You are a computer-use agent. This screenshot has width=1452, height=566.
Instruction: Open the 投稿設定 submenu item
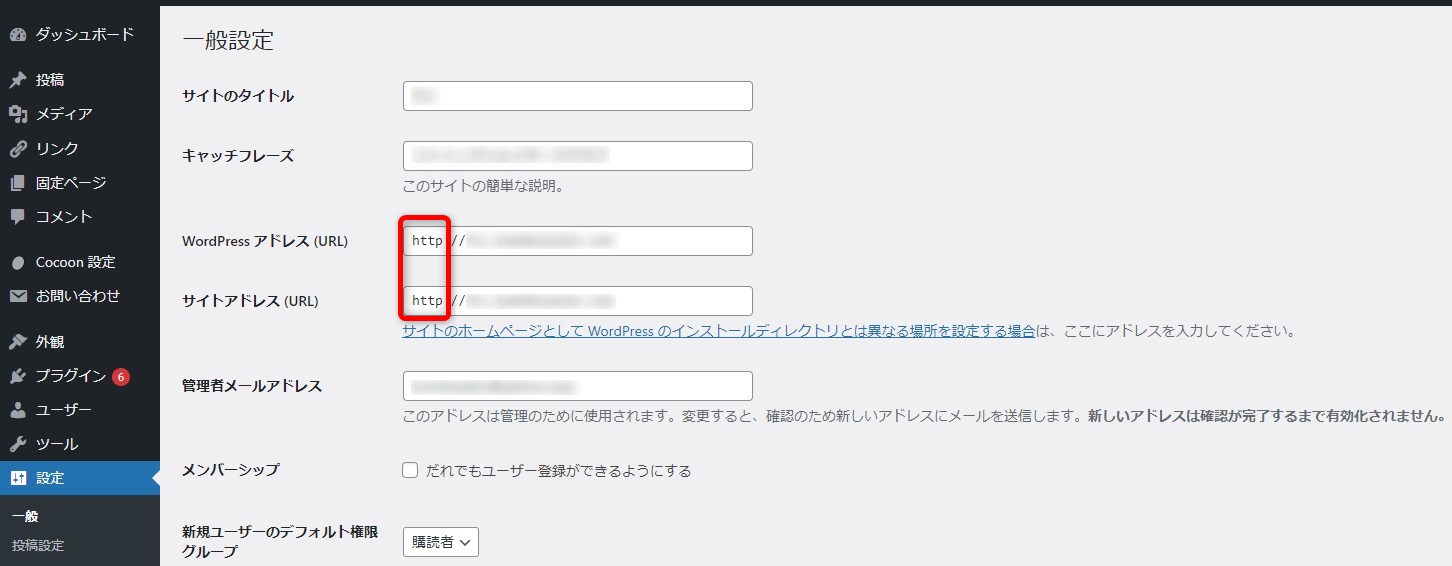38,546
